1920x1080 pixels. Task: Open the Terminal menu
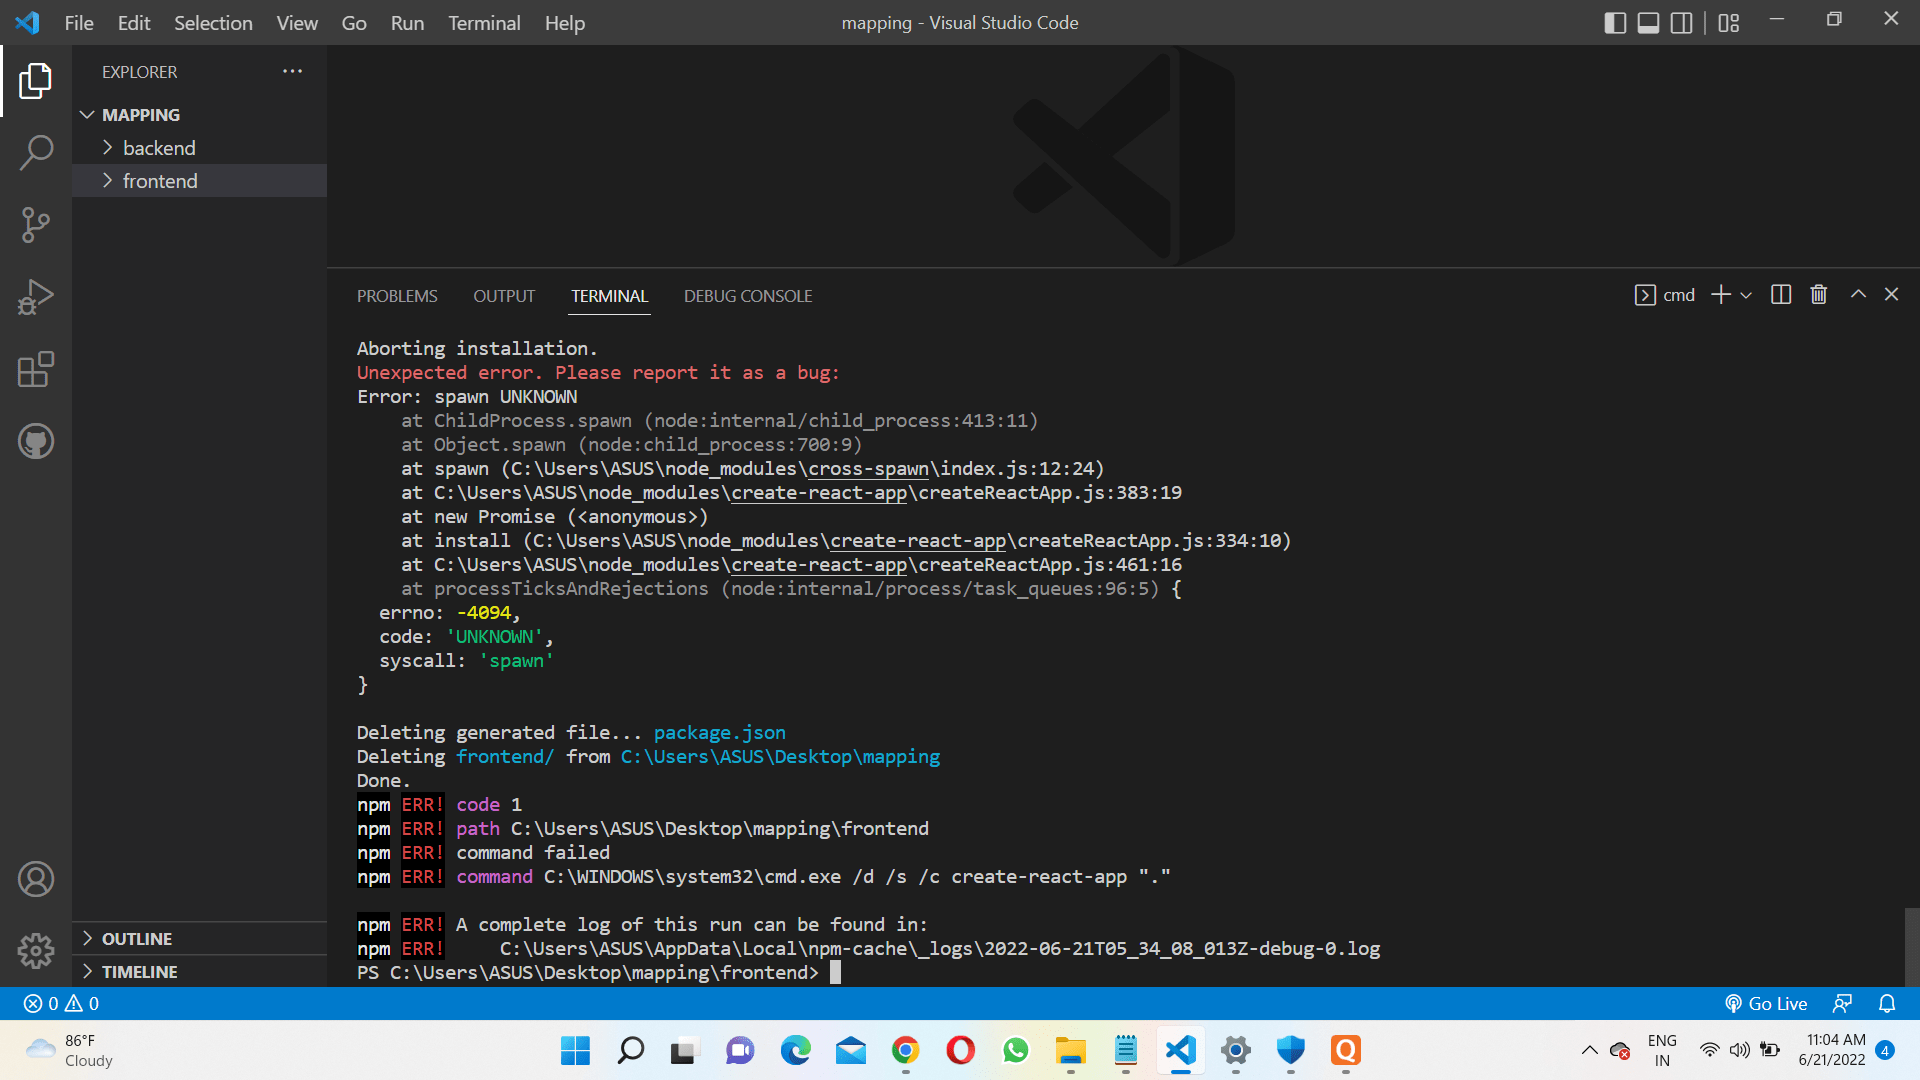pyautogui.click(x=484, y=22)
